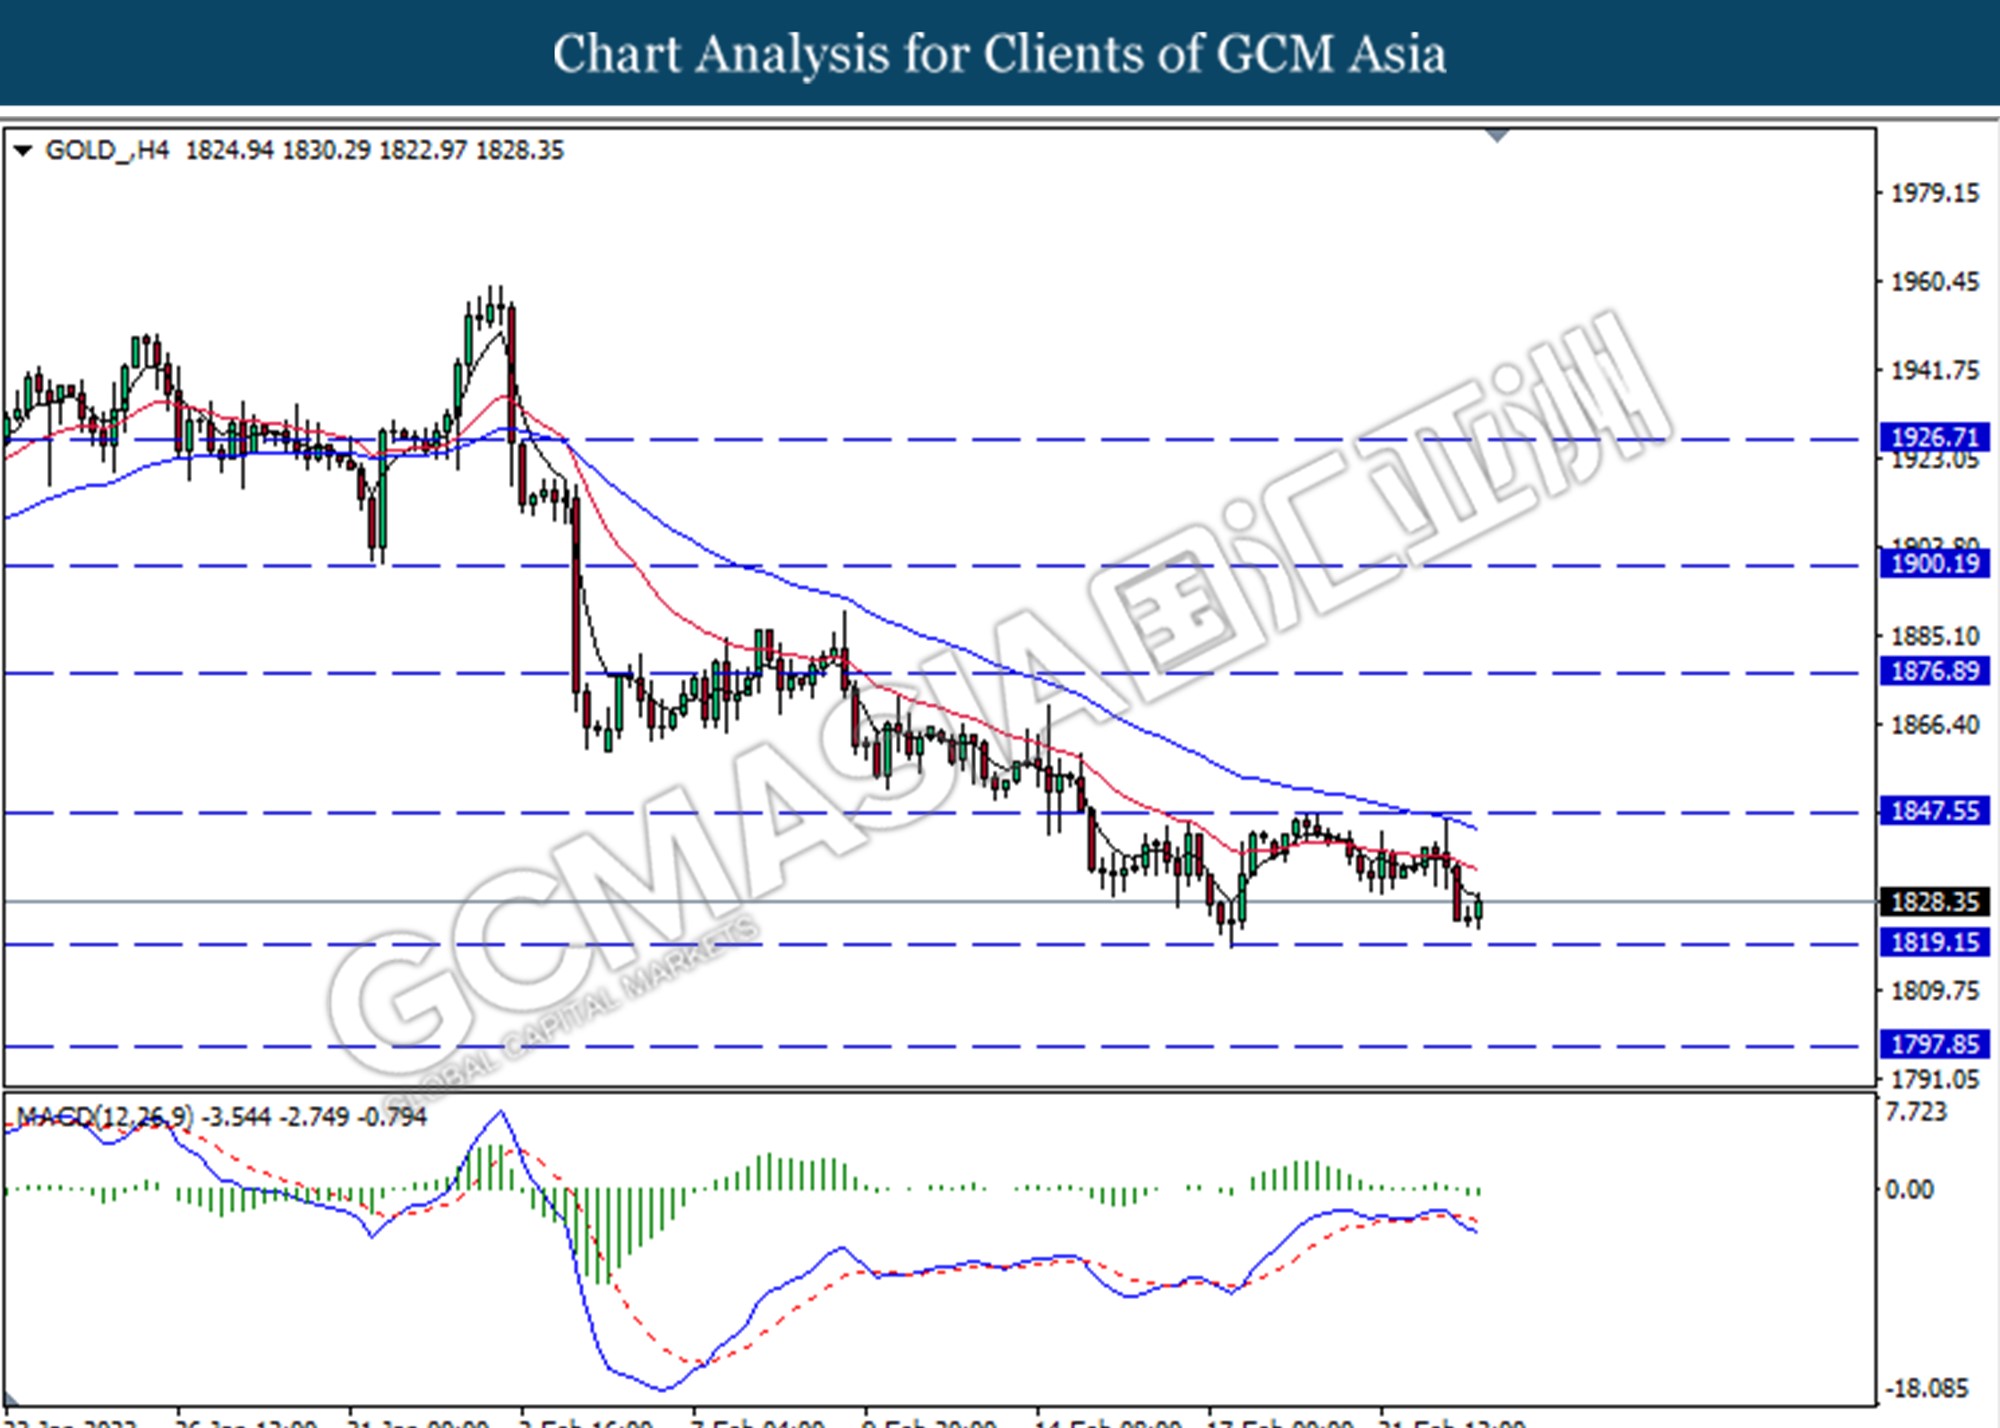Click the MACD scale value -18.085

1926,1389
